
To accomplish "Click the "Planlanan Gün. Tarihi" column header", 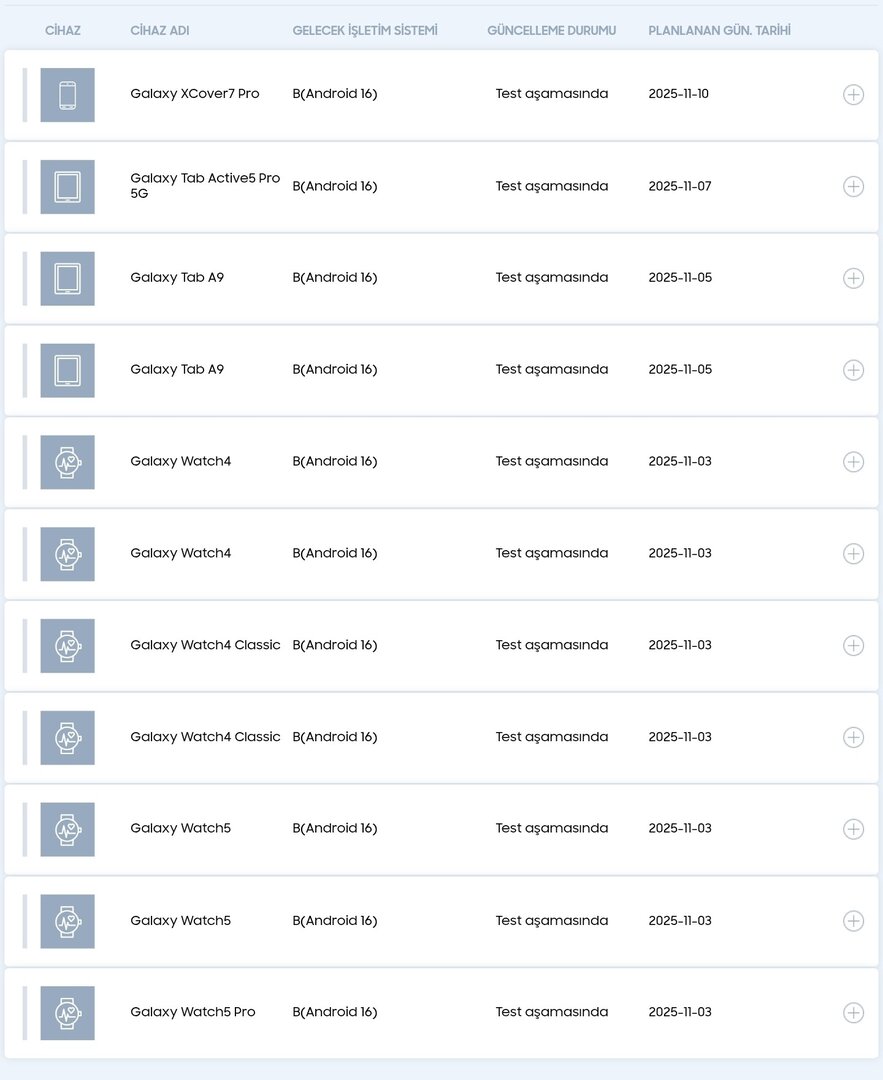I will click(719, 31).
